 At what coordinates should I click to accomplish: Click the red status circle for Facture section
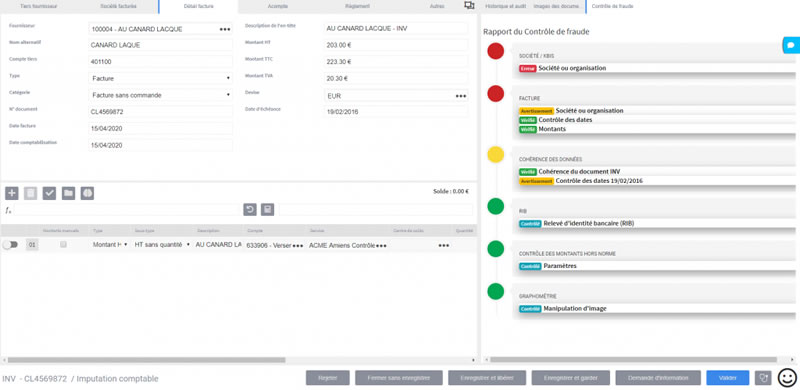pyautogui.click(x=495, y=93)
